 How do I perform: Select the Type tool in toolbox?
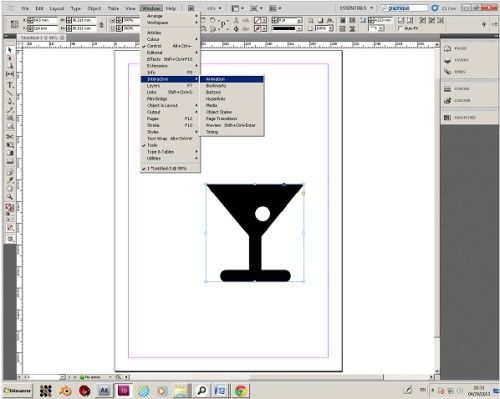[10, 85]
